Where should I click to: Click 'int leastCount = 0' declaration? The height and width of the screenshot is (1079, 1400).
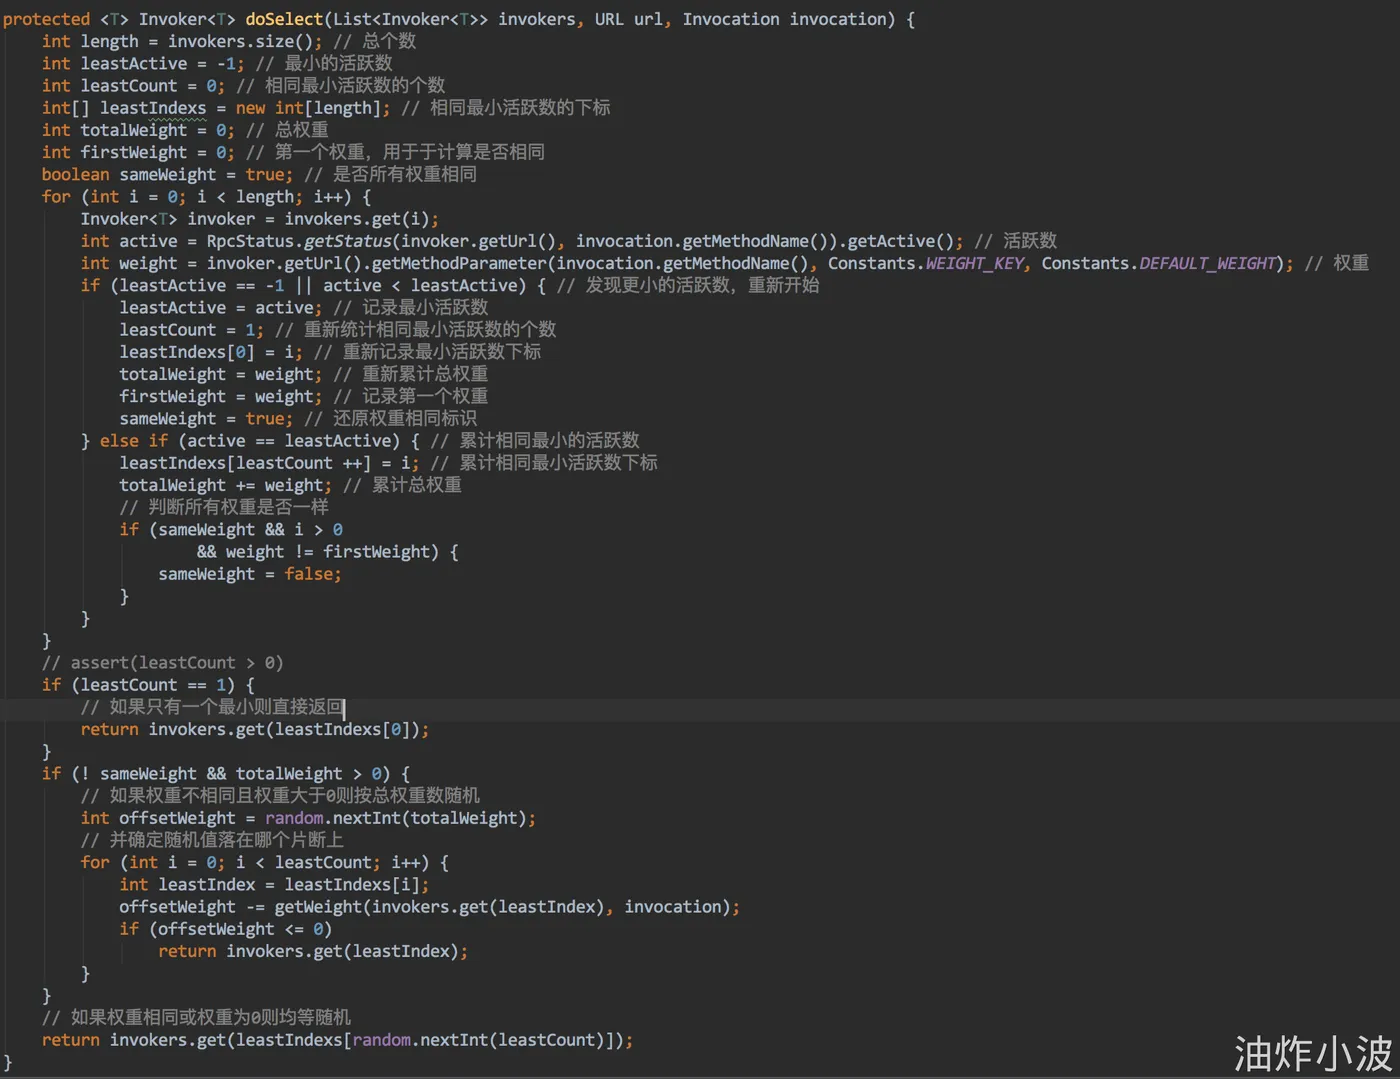click(x=134, y=86)
